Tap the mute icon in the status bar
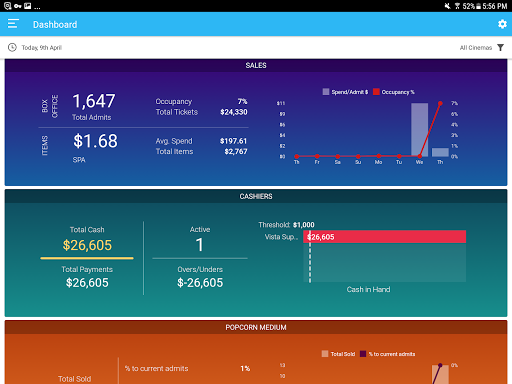This screenshot has width=512, height=384. [x=447, y=6]
